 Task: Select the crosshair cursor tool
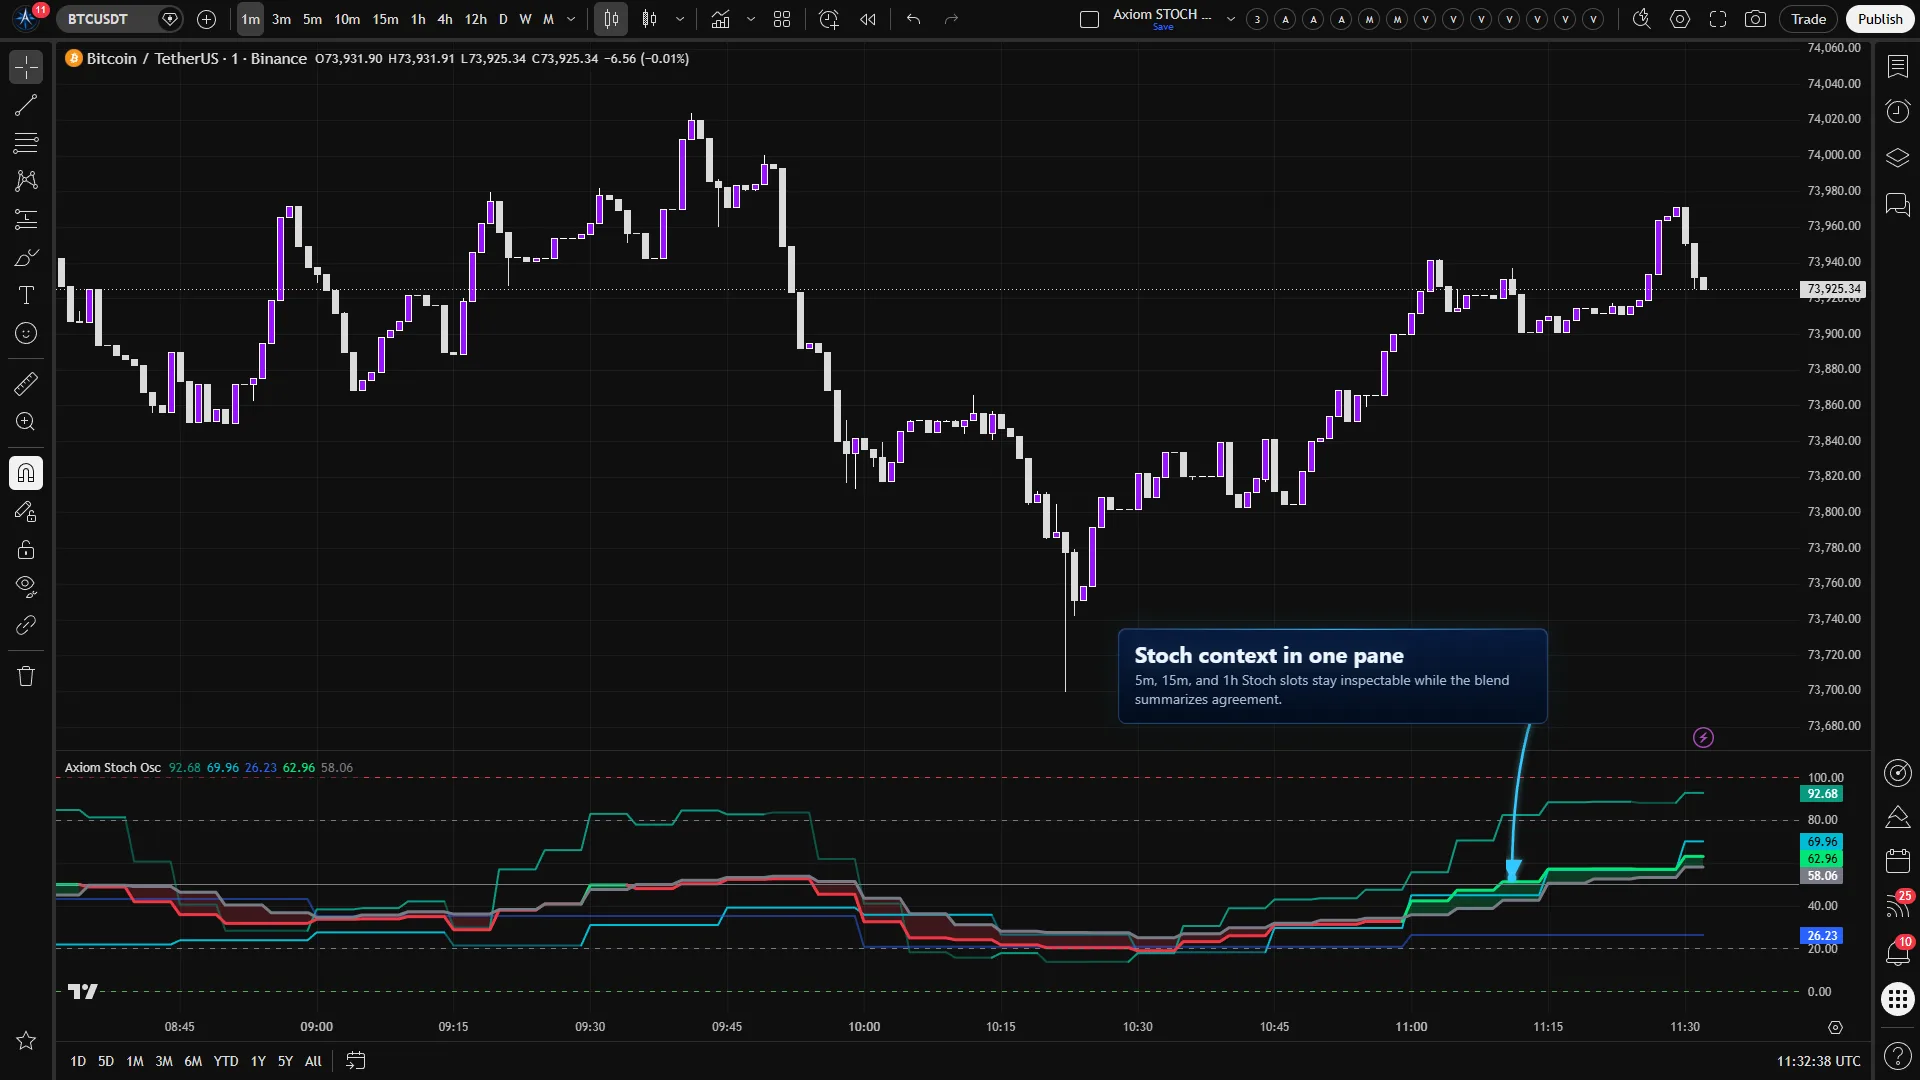click(26, 68)
